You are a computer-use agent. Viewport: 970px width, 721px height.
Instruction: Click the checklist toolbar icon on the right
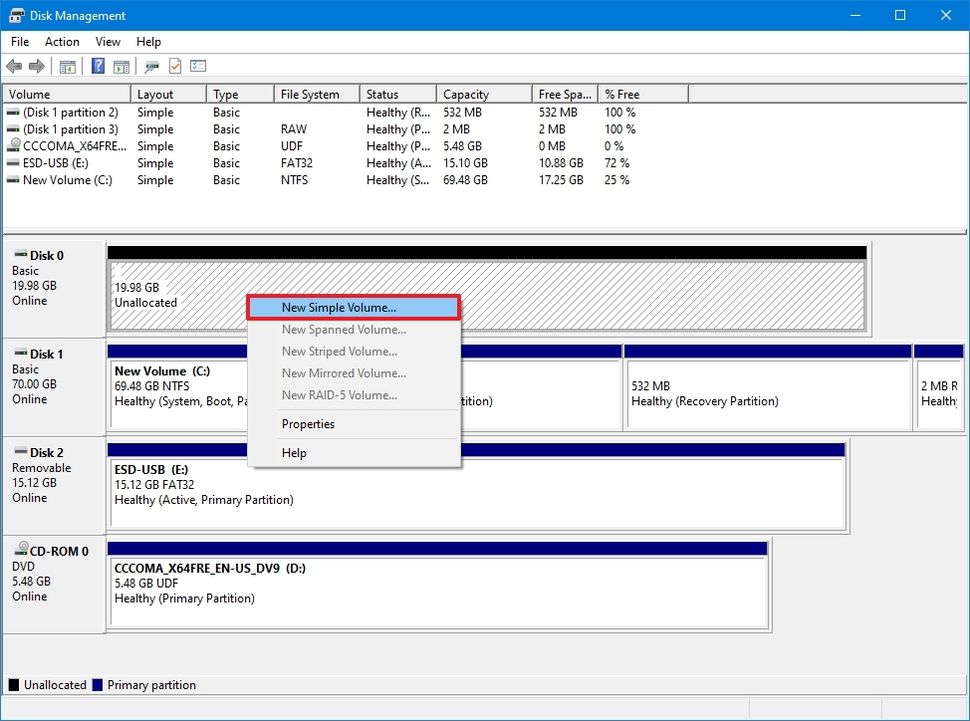(x=197, y=66)
